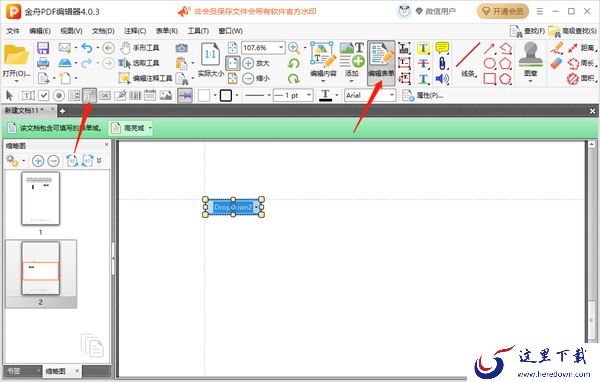Click the strikethrough text T icon

pos(423,63)
